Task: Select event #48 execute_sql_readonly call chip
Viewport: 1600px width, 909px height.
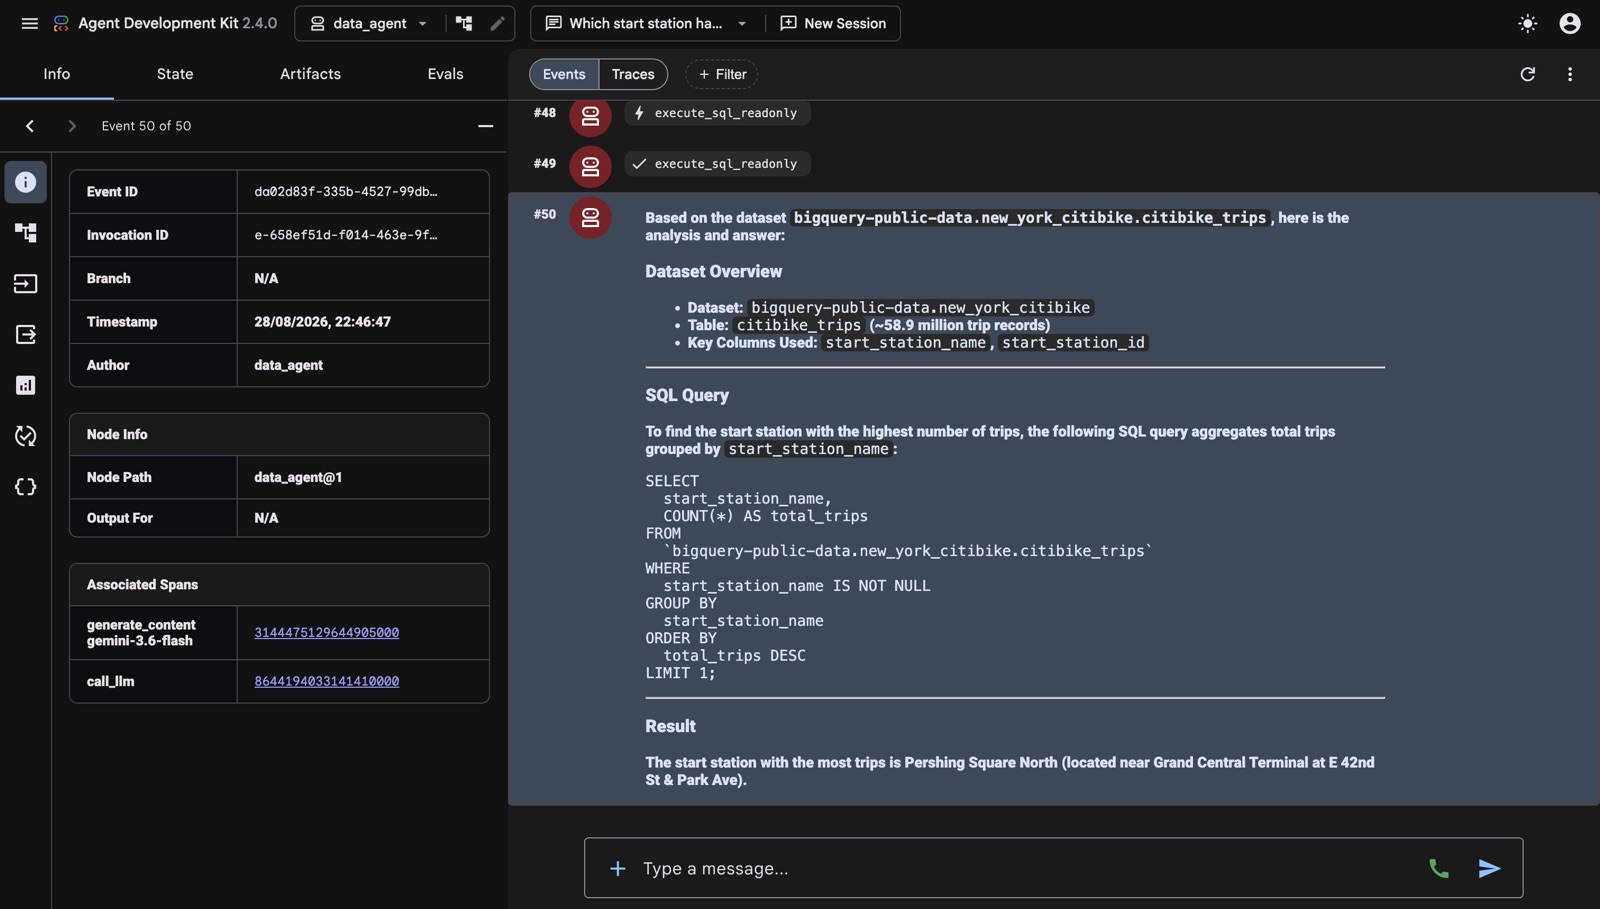Action: pyautogui.click(x=717, y=113)
